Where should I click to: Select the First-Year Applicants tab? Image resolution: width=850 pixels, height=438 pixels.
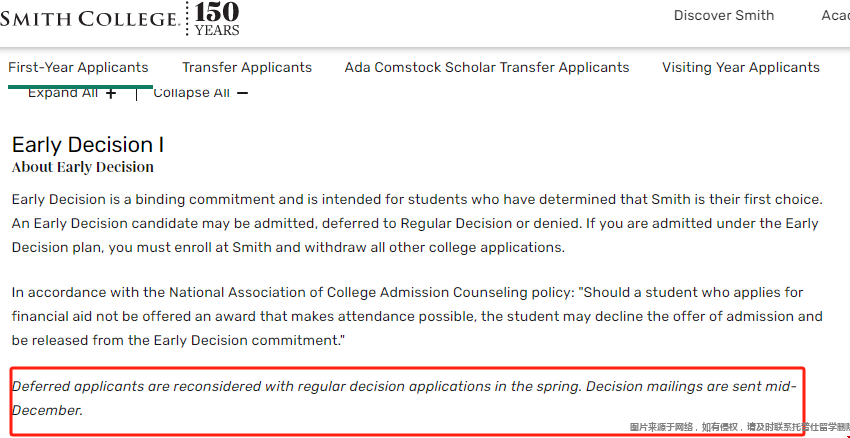(x=78, y=68)
